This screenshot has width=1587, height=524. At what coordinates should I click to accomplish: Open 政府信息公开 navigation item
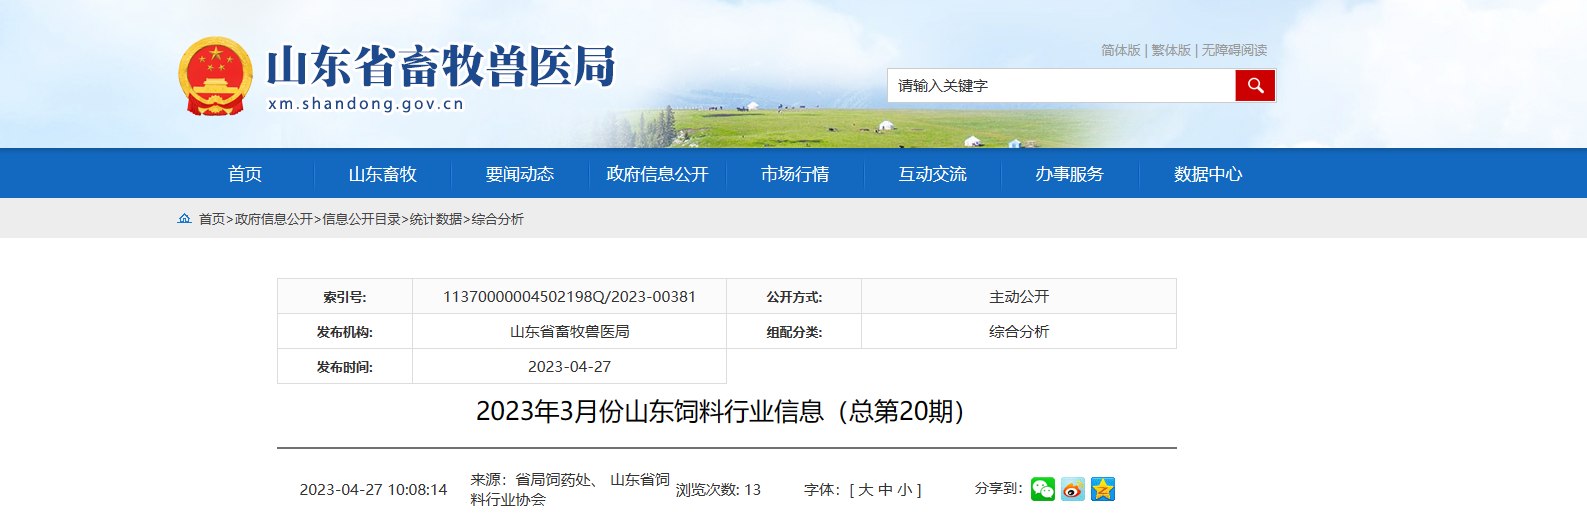click(657, 174)
